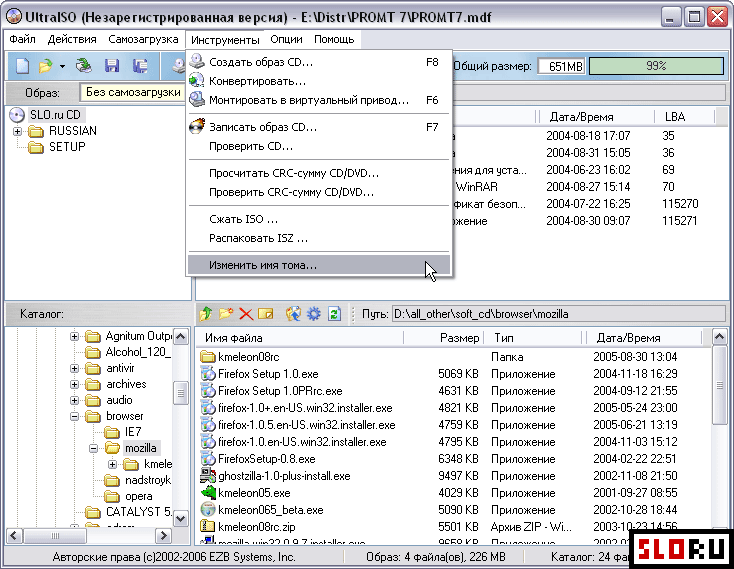Collapse the browser folder node
734x569 pixels.
pos(74,416)
